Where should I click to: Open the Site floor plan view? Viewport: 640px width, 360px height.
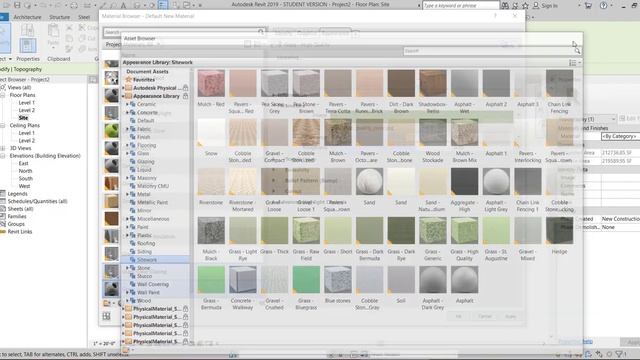(x=23, y=118)
